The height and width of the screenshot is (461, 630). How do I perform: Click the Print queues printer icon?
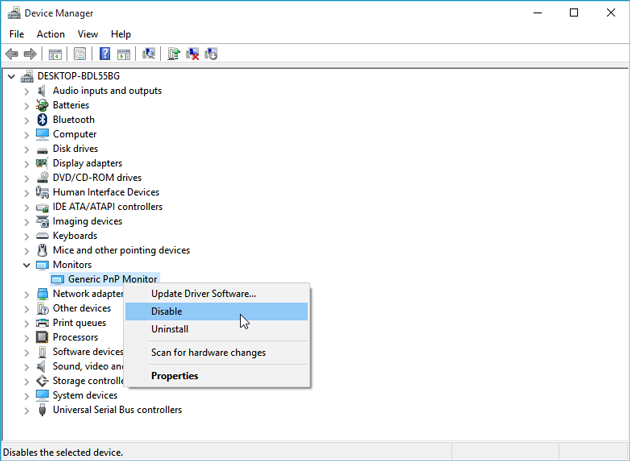(x=42, y=323)
